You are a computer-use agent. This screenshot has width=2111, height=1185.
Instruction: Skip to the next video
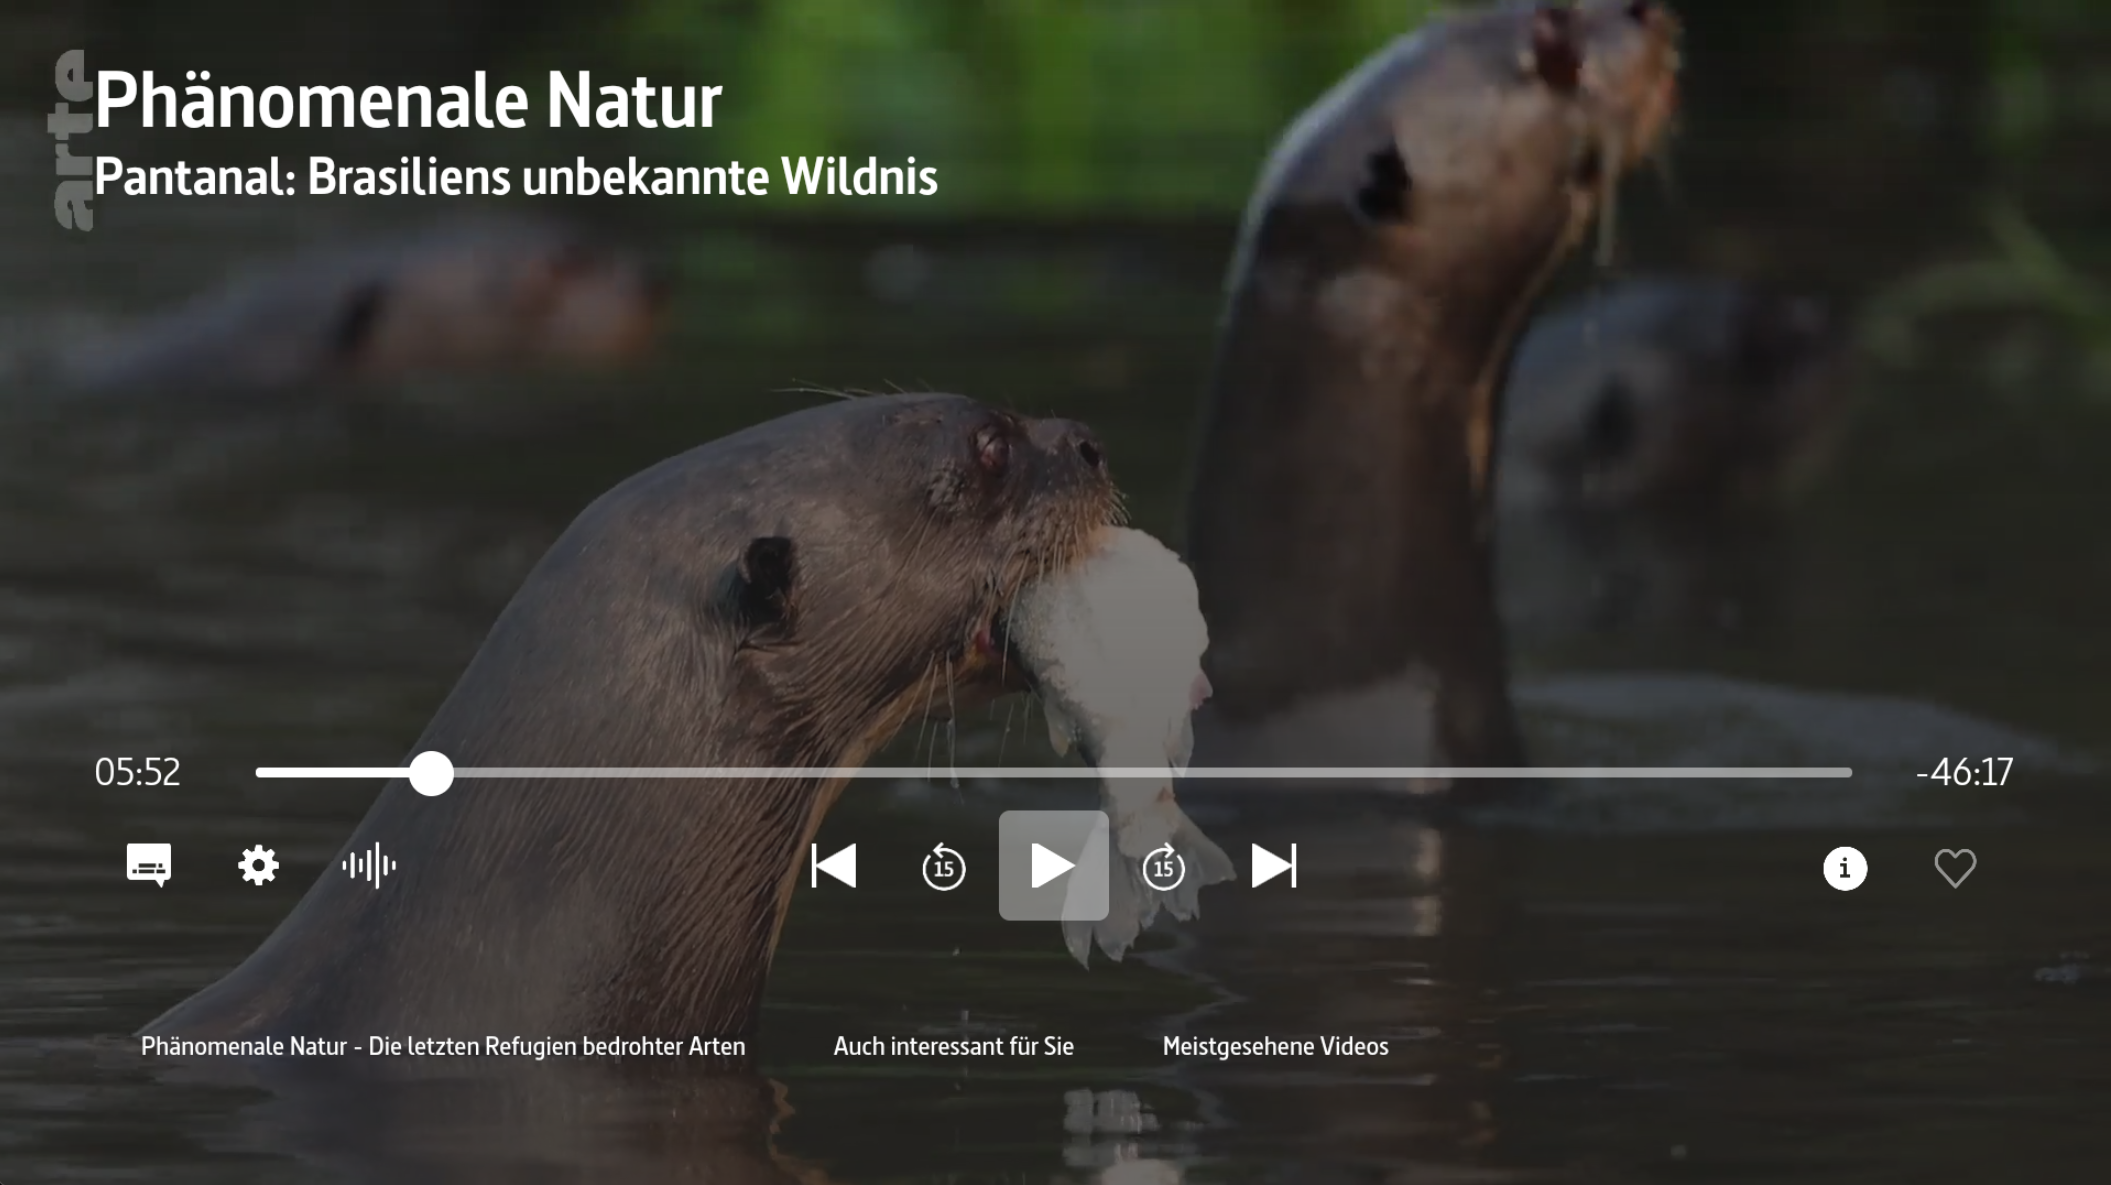tap(1273, 865)
